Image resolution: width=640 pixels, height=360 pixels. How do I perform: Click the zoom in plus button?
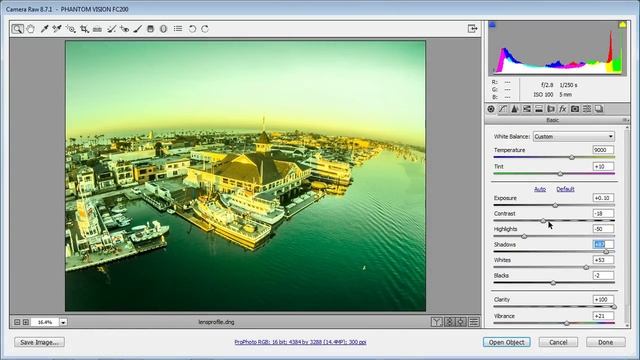(26, 322)
